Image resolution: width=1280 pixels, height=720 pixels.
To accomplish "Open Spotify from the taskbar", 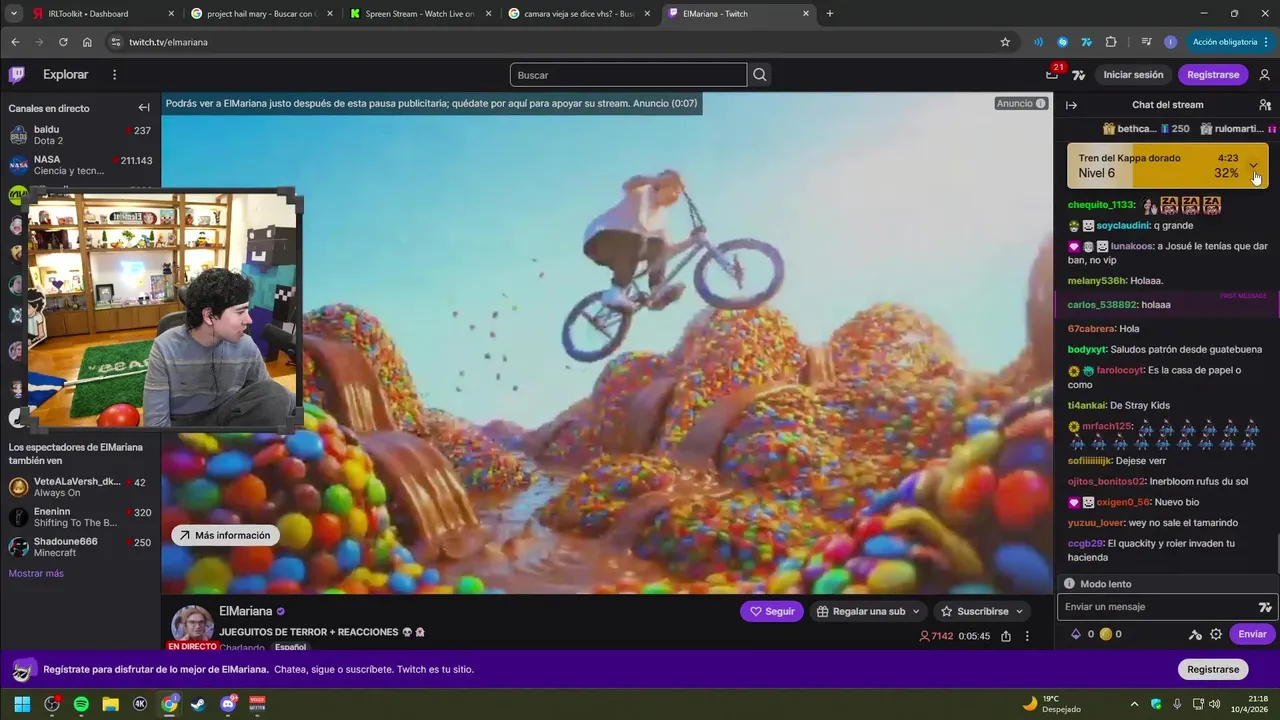I will click(x=81, y=704).
